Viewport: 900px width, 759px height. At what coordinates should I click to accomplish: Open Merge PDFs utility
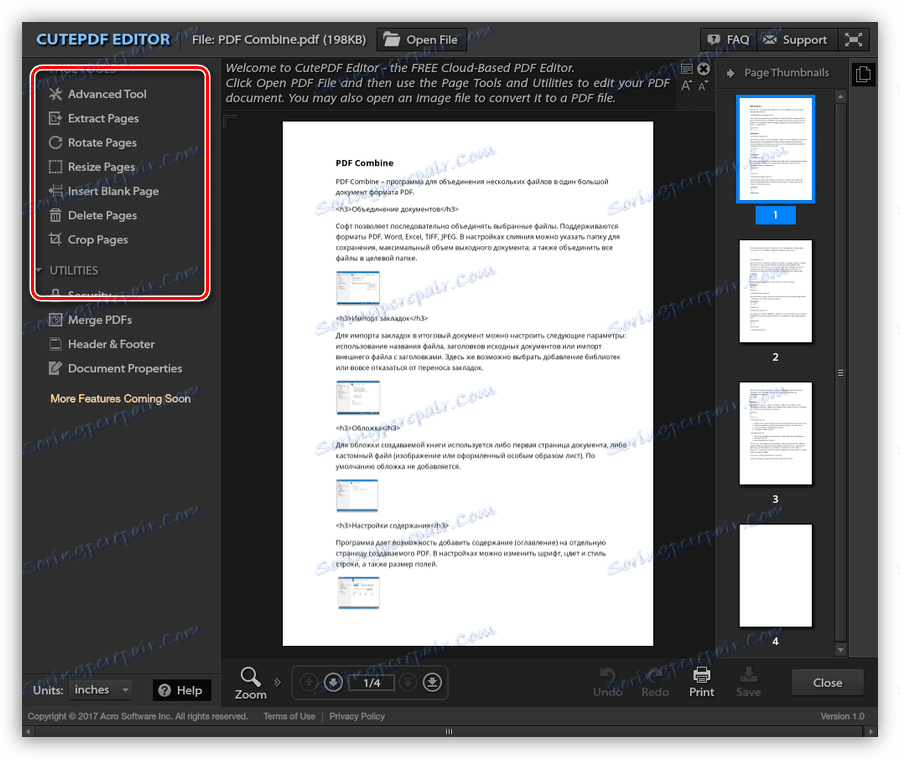pos(91,320)
